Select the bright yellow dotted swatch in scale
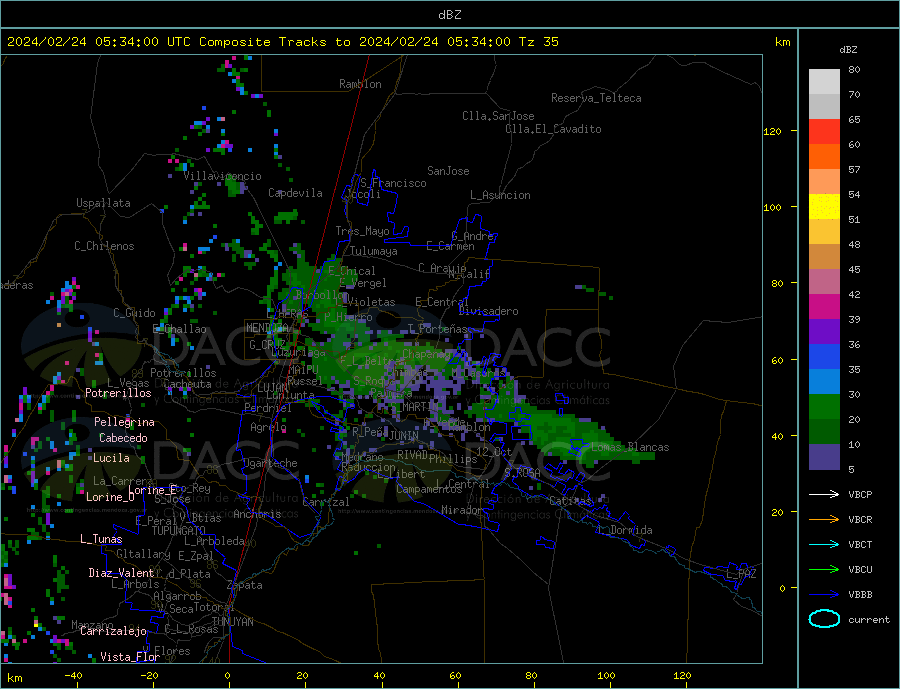This screenshot has width=900, height=689. 824,207
